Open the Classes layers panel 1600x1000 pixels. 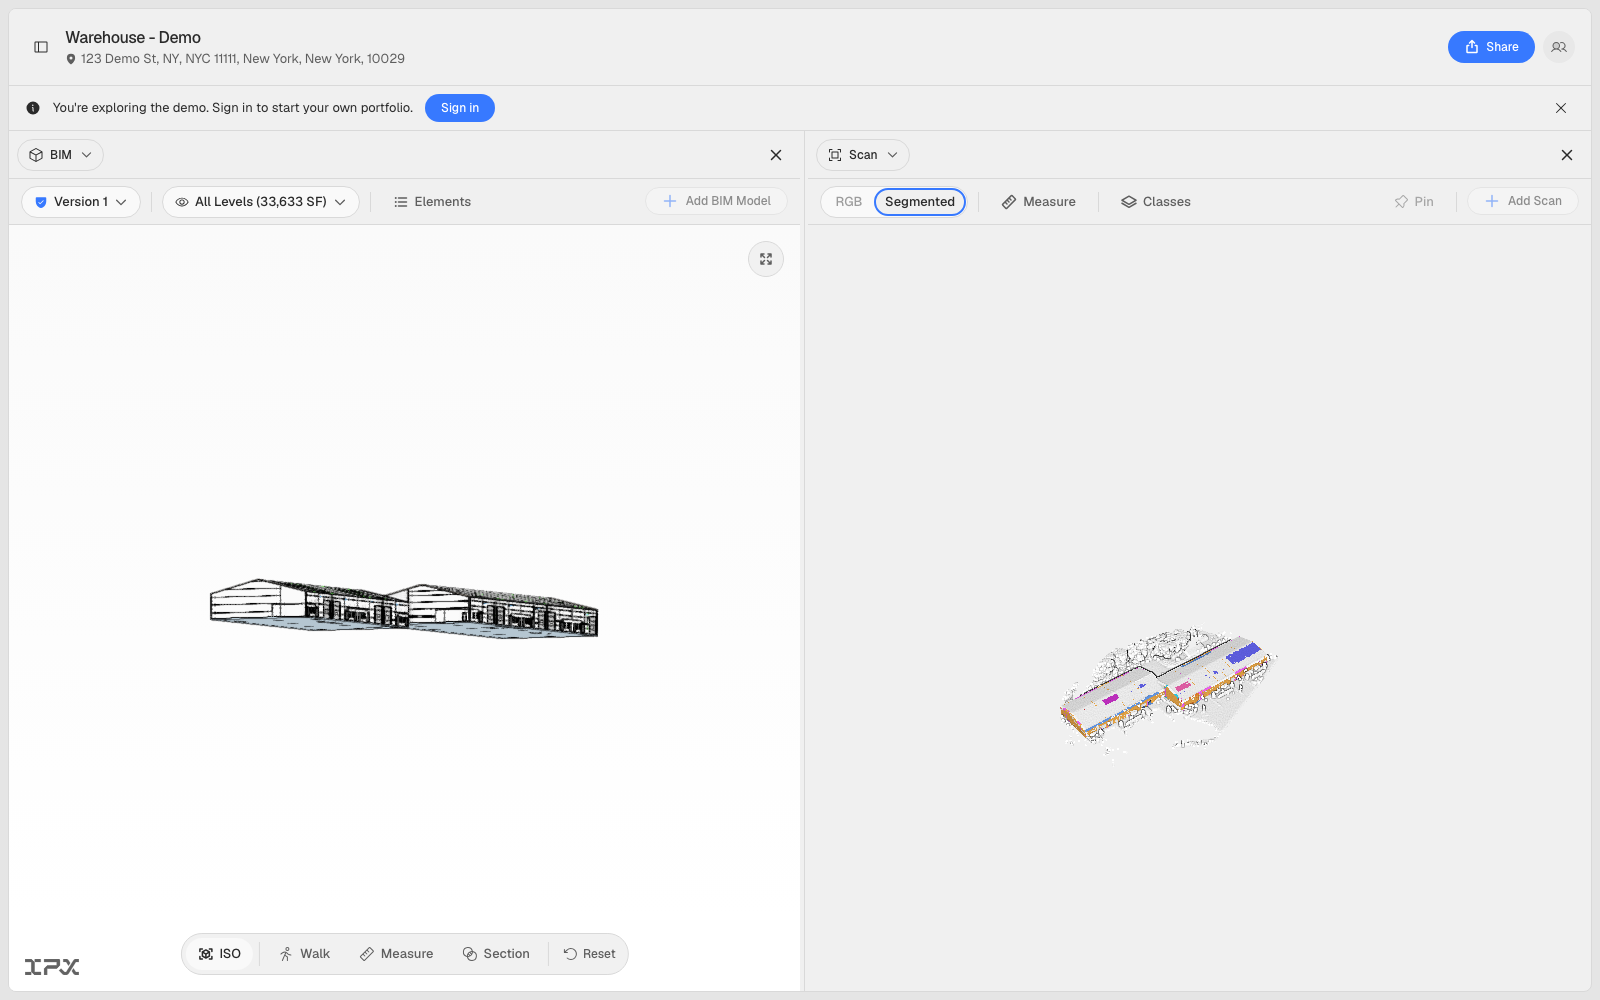click(x=1156, y=202)
